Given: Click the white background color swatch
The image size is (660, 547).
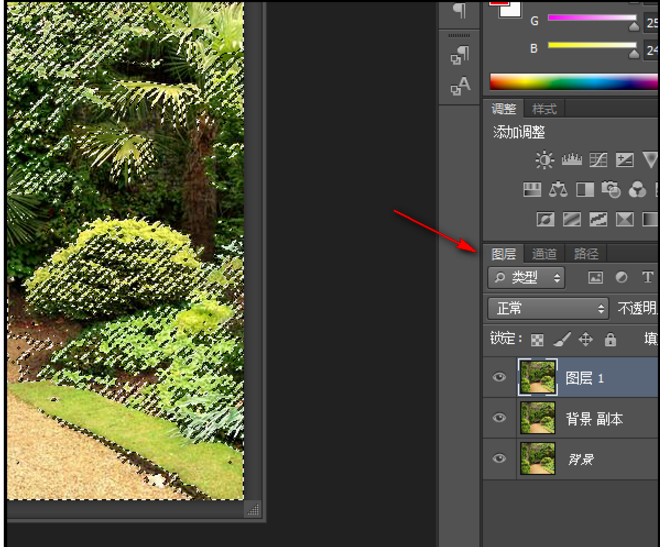Looking at the screenshot, I should click(x=513, y=11).
